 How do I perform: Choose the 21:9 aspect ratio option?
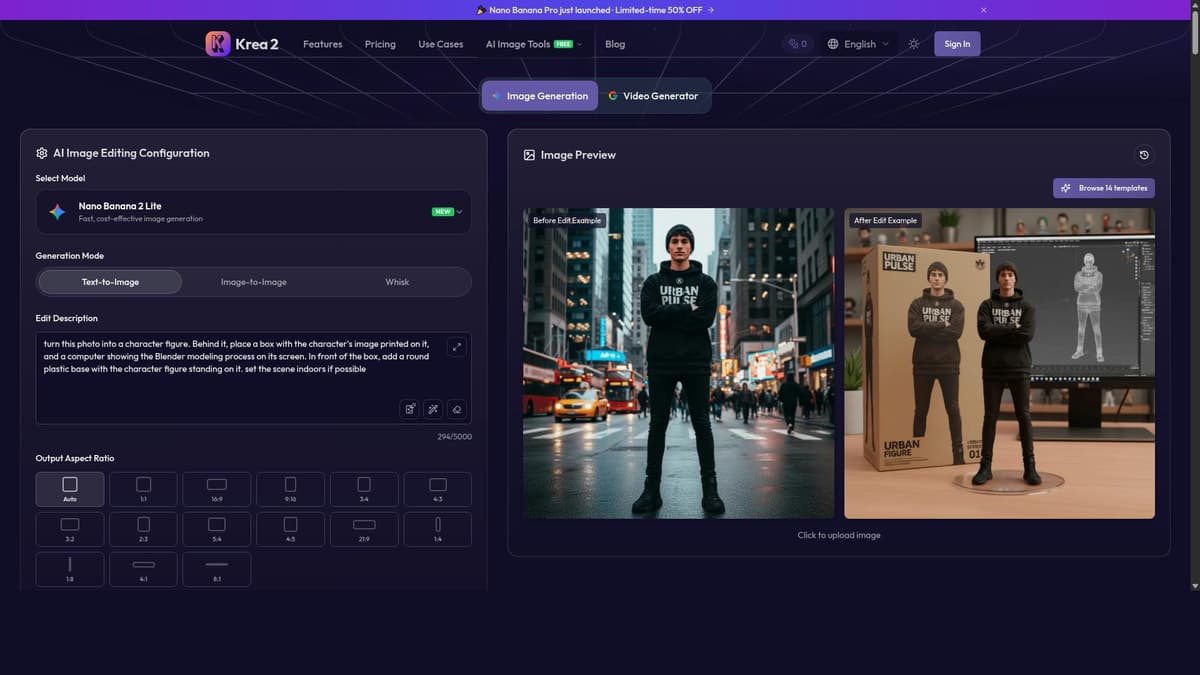tap(364, 529)
